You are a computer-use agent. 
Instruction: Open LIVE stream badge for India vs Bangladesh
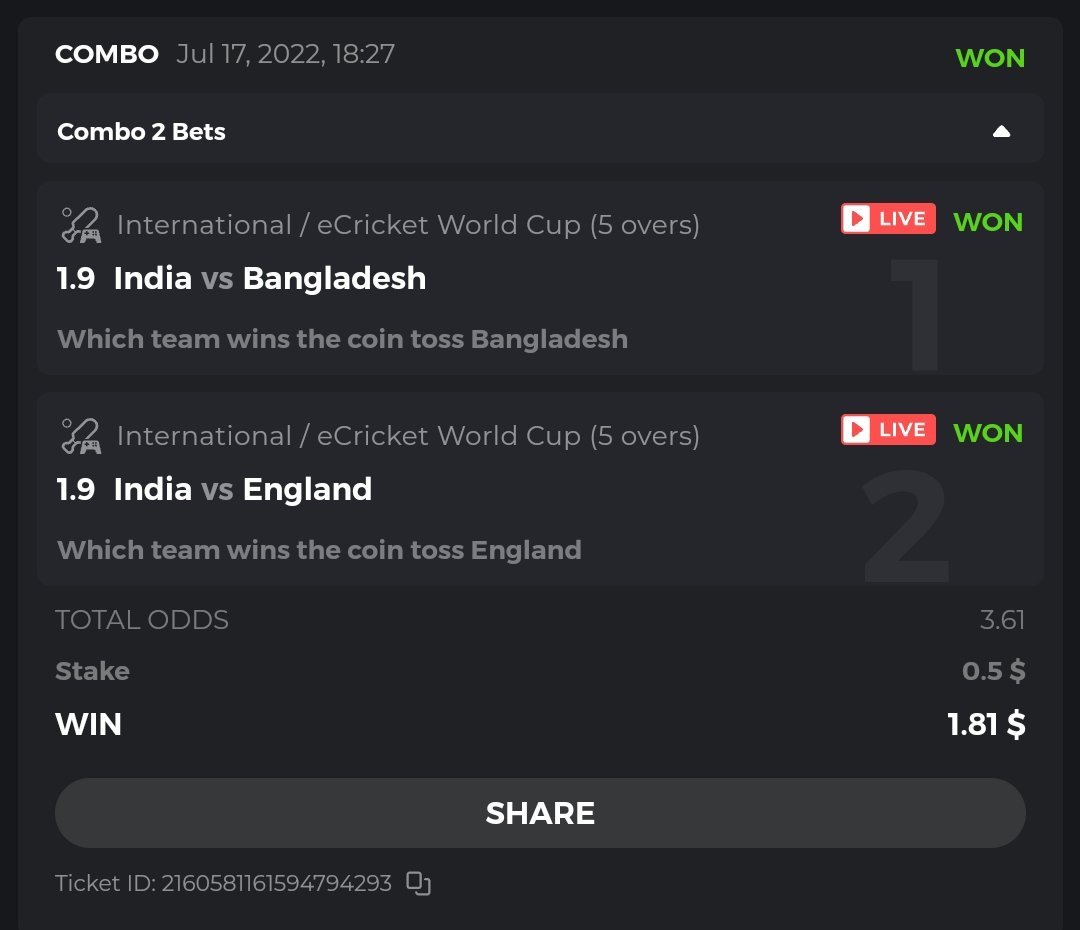[888, 219]
